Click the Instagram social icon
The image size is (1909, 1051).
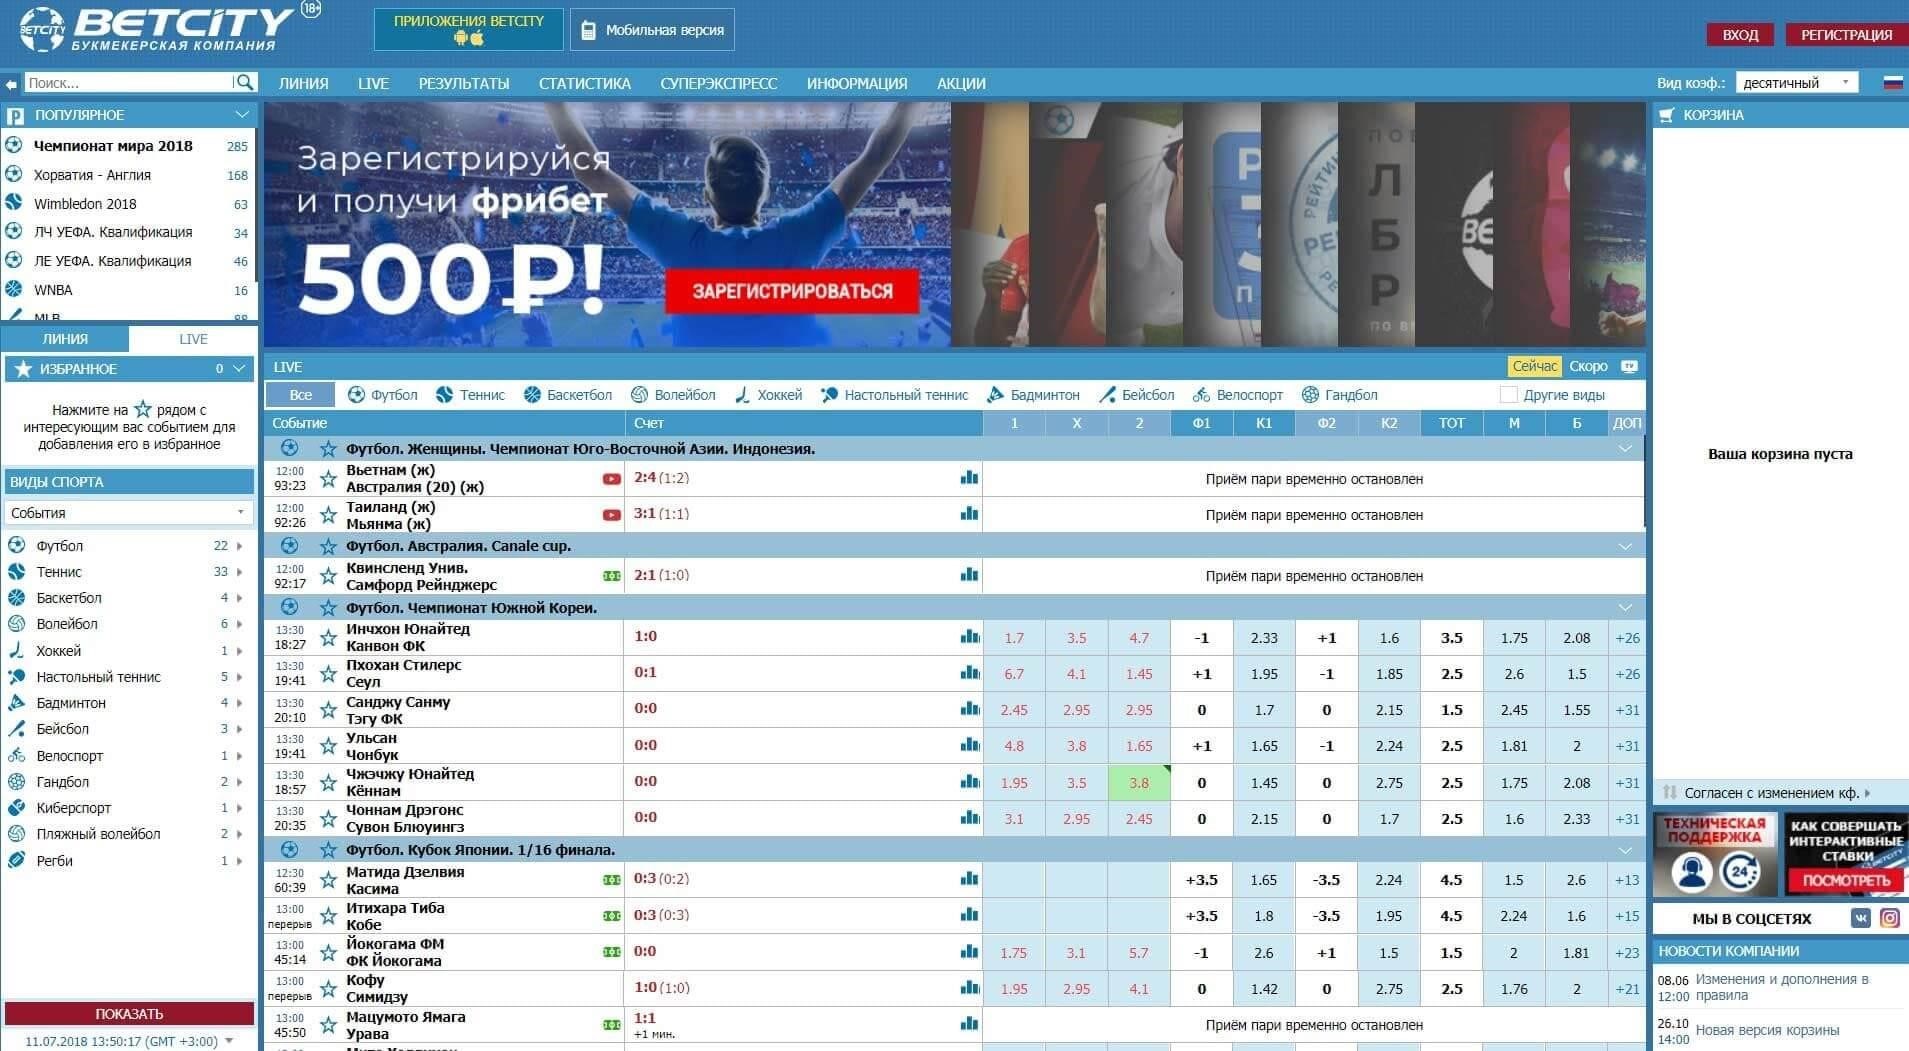1890,917
